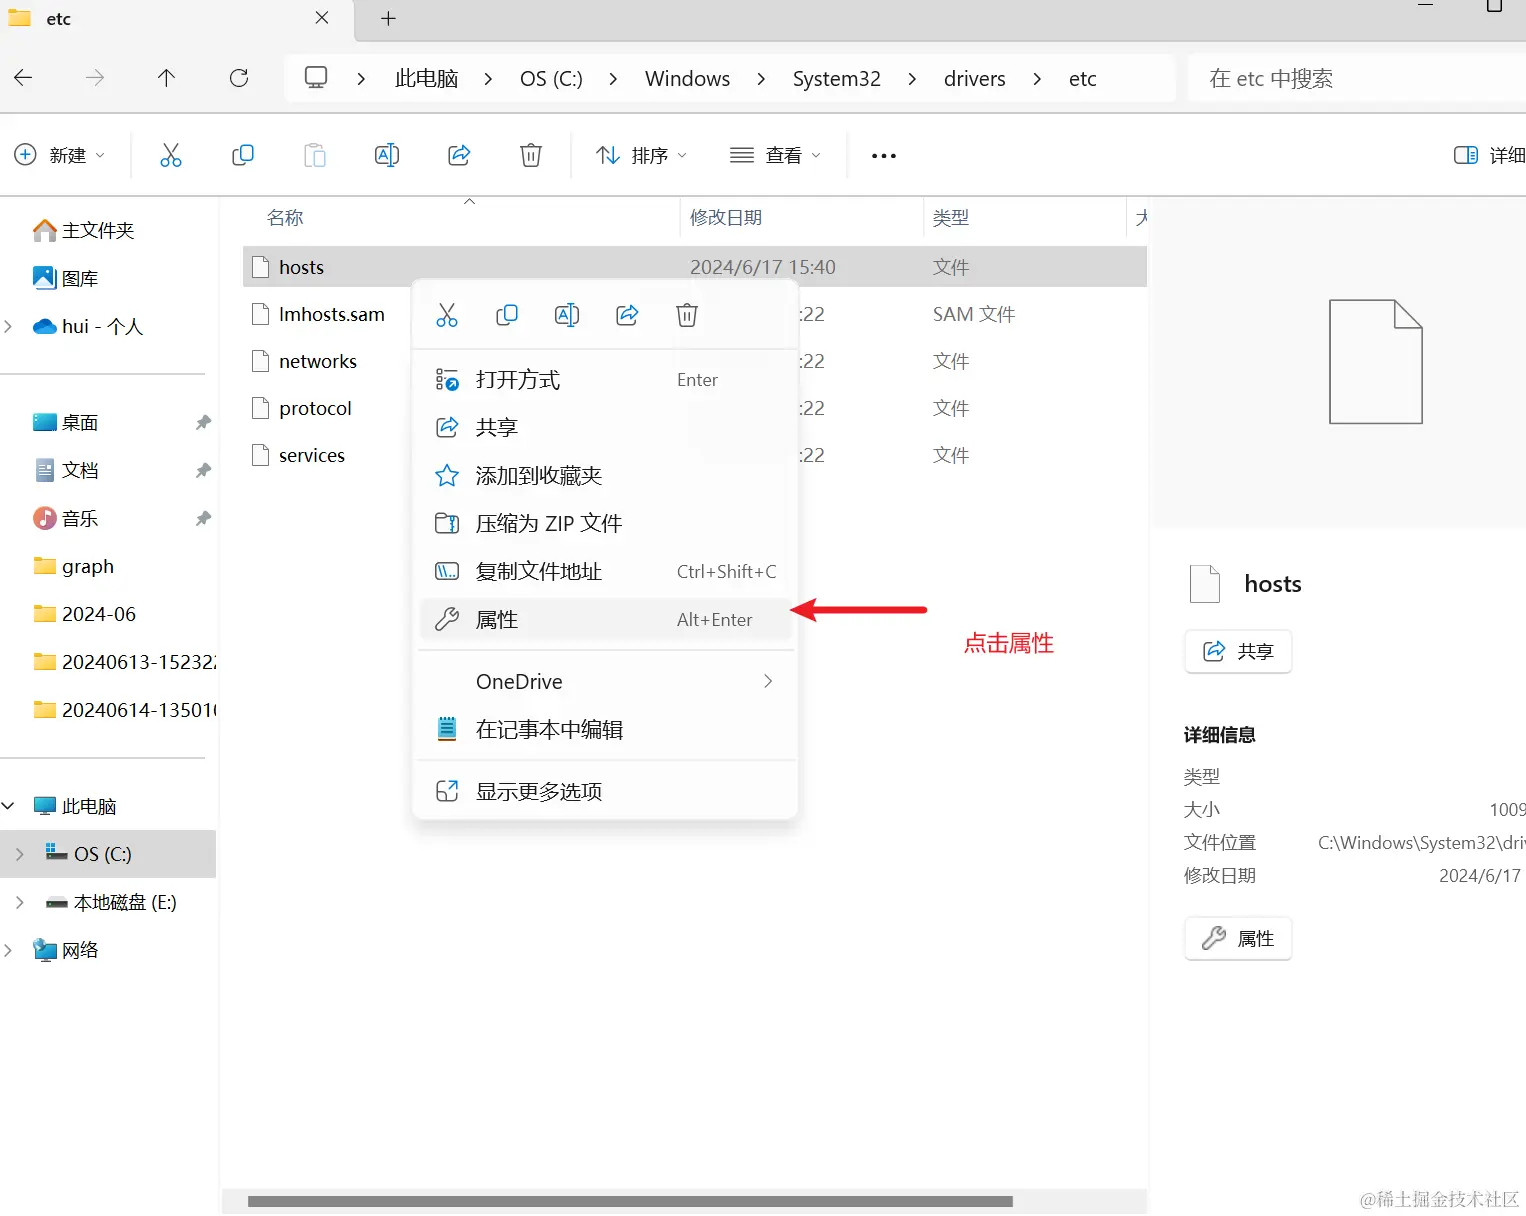Click the Back navigation arrow

tap(24, 78)
